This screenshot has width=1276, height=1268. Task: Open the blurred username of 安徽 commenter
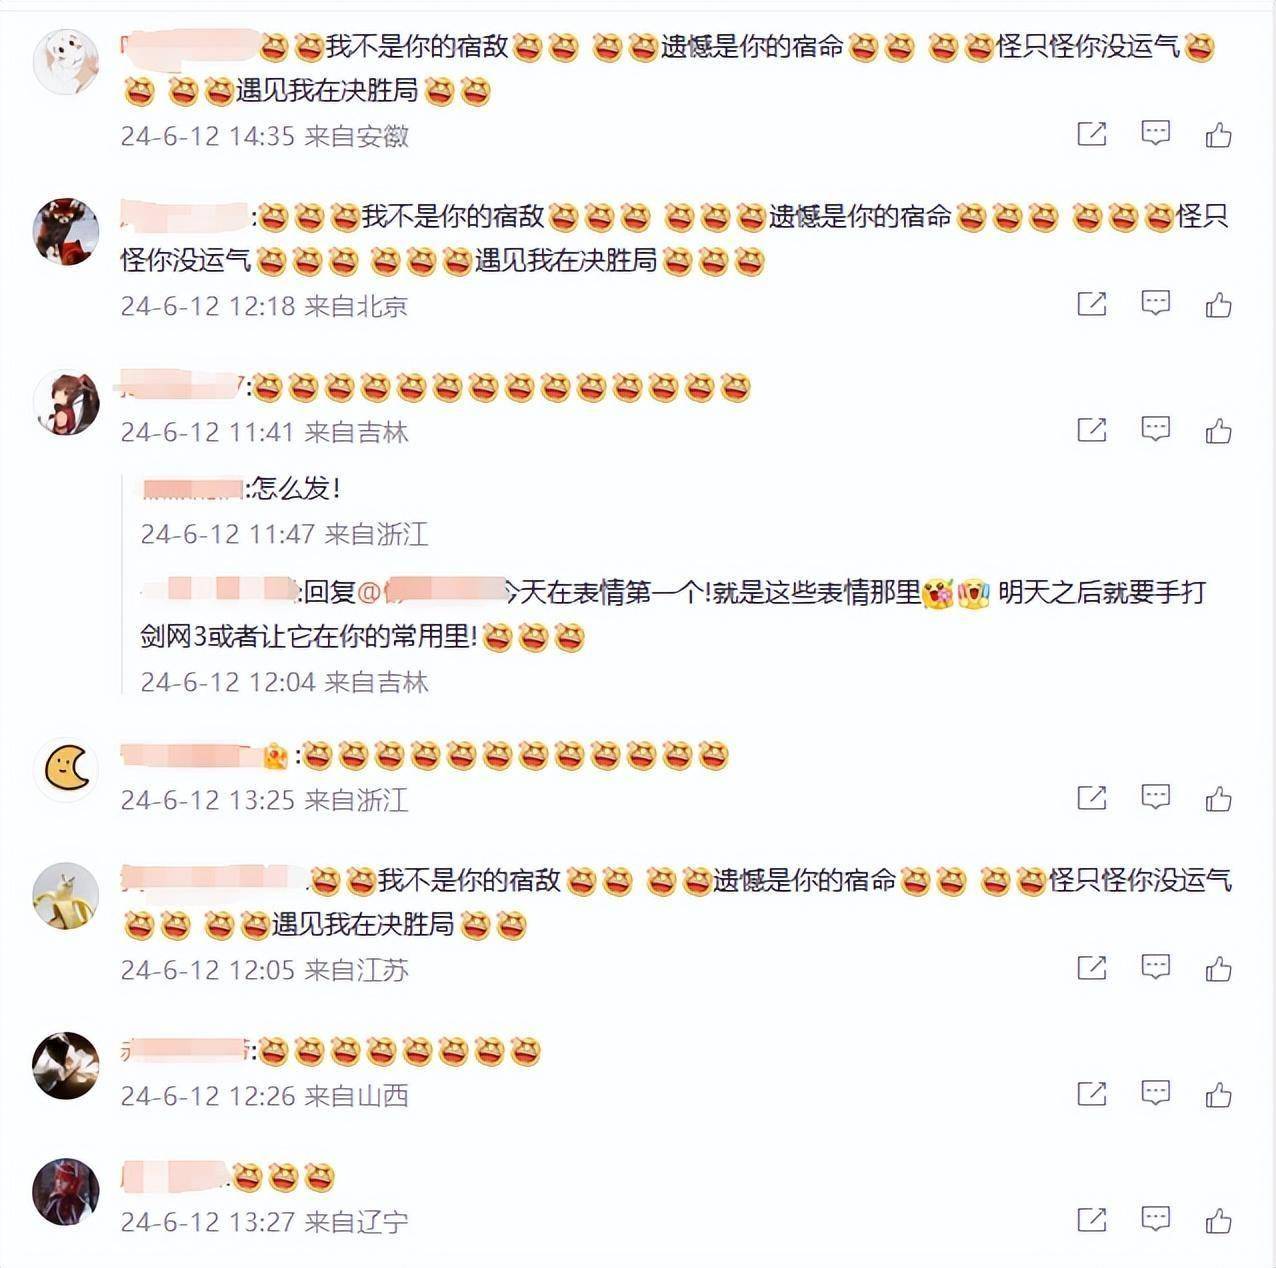click(190, 46)
